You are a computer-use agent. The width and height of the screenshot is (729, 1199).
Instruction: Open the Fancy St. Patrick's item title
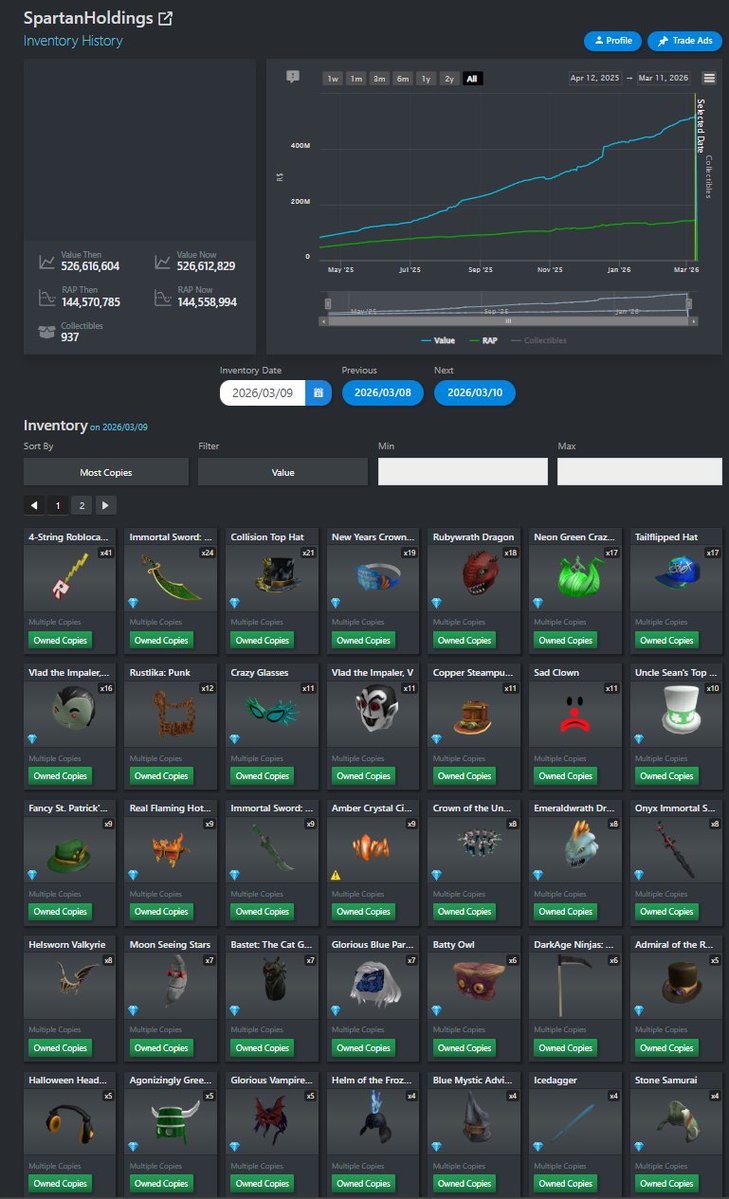68,808
